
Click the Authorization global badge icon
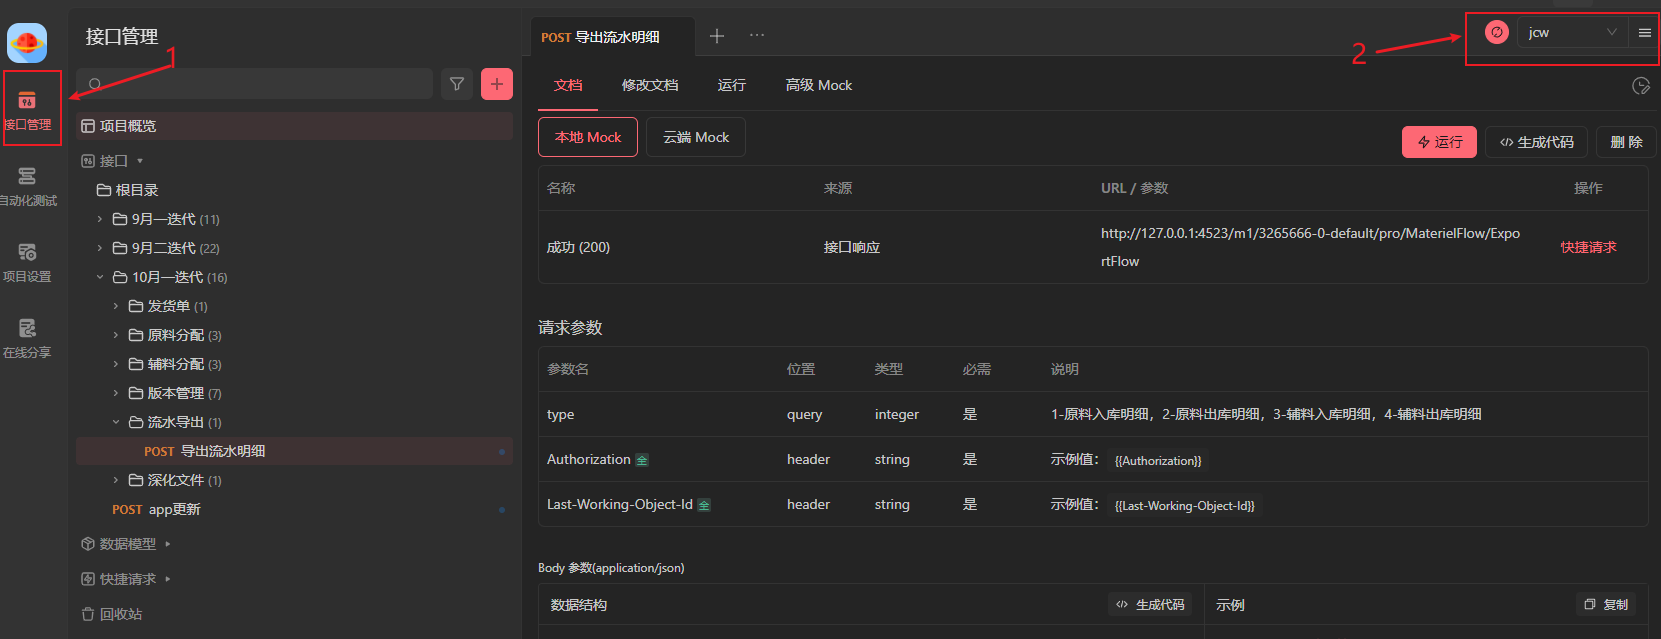click(x=642, y=460)
